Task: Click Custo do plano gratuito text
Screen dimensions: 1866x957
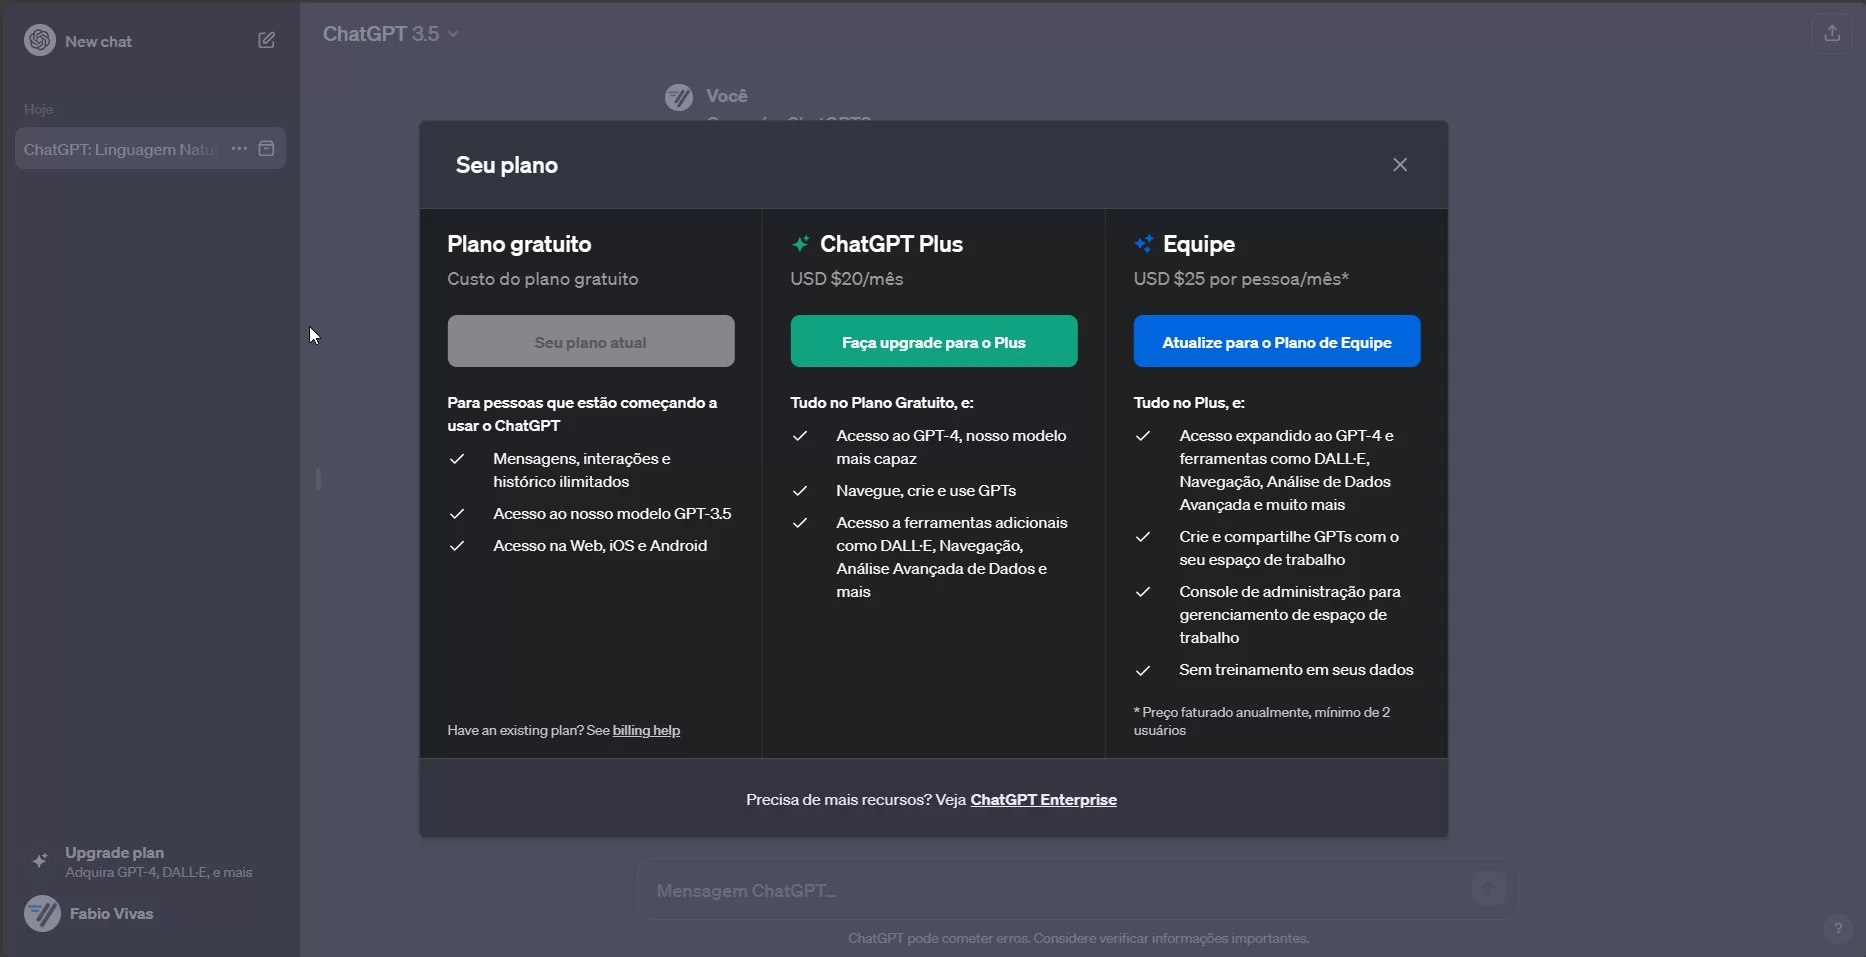Action: [543, 279]
